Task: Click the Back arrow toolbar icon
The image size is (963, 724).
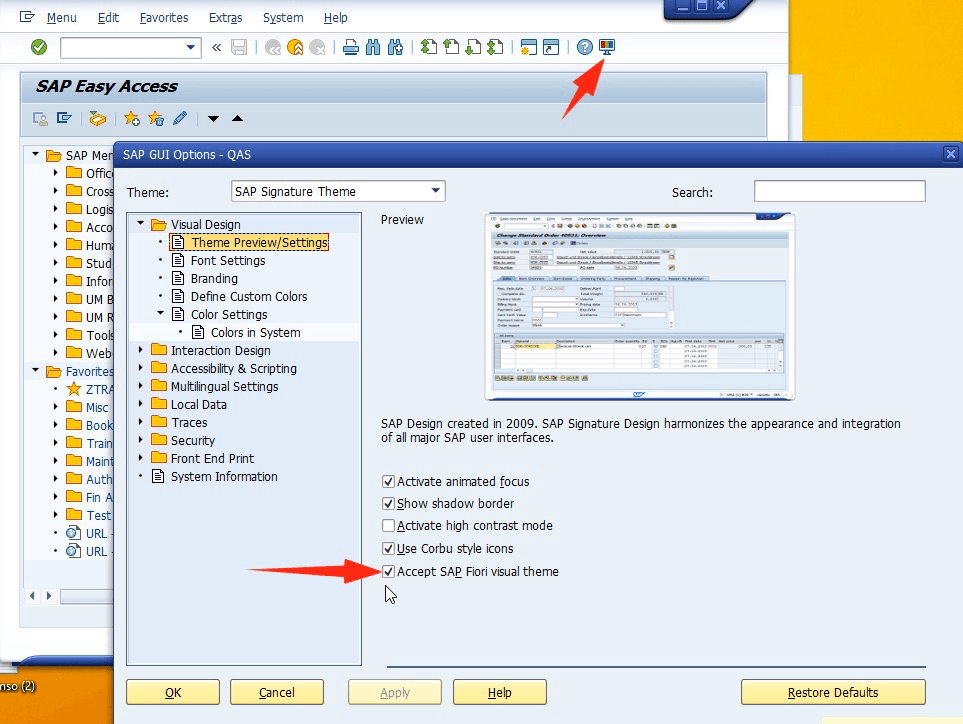Action: (273, 47)
